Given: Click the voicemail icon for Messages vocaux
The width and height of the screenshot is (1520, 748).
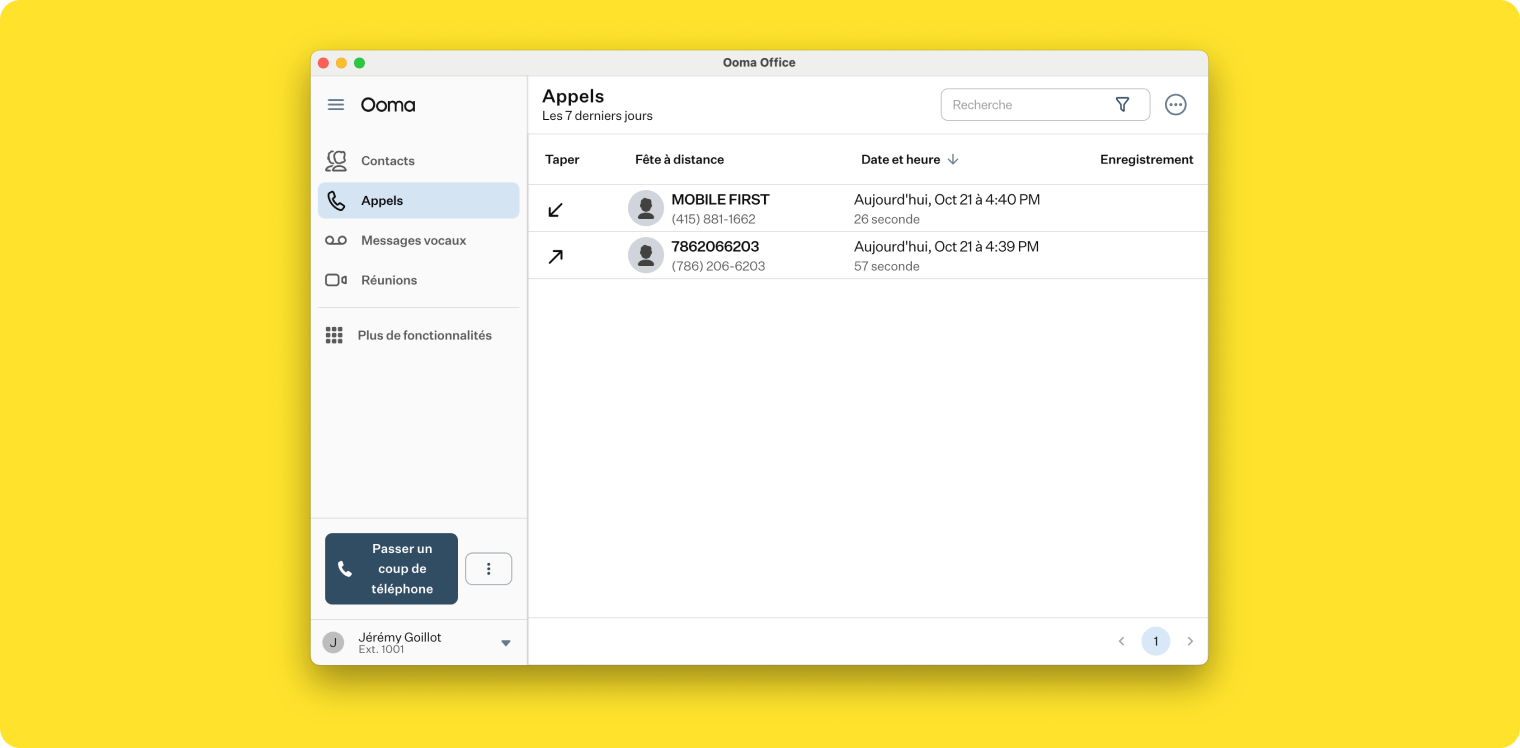Looking at the screenshot, I should tap(336, 241).
